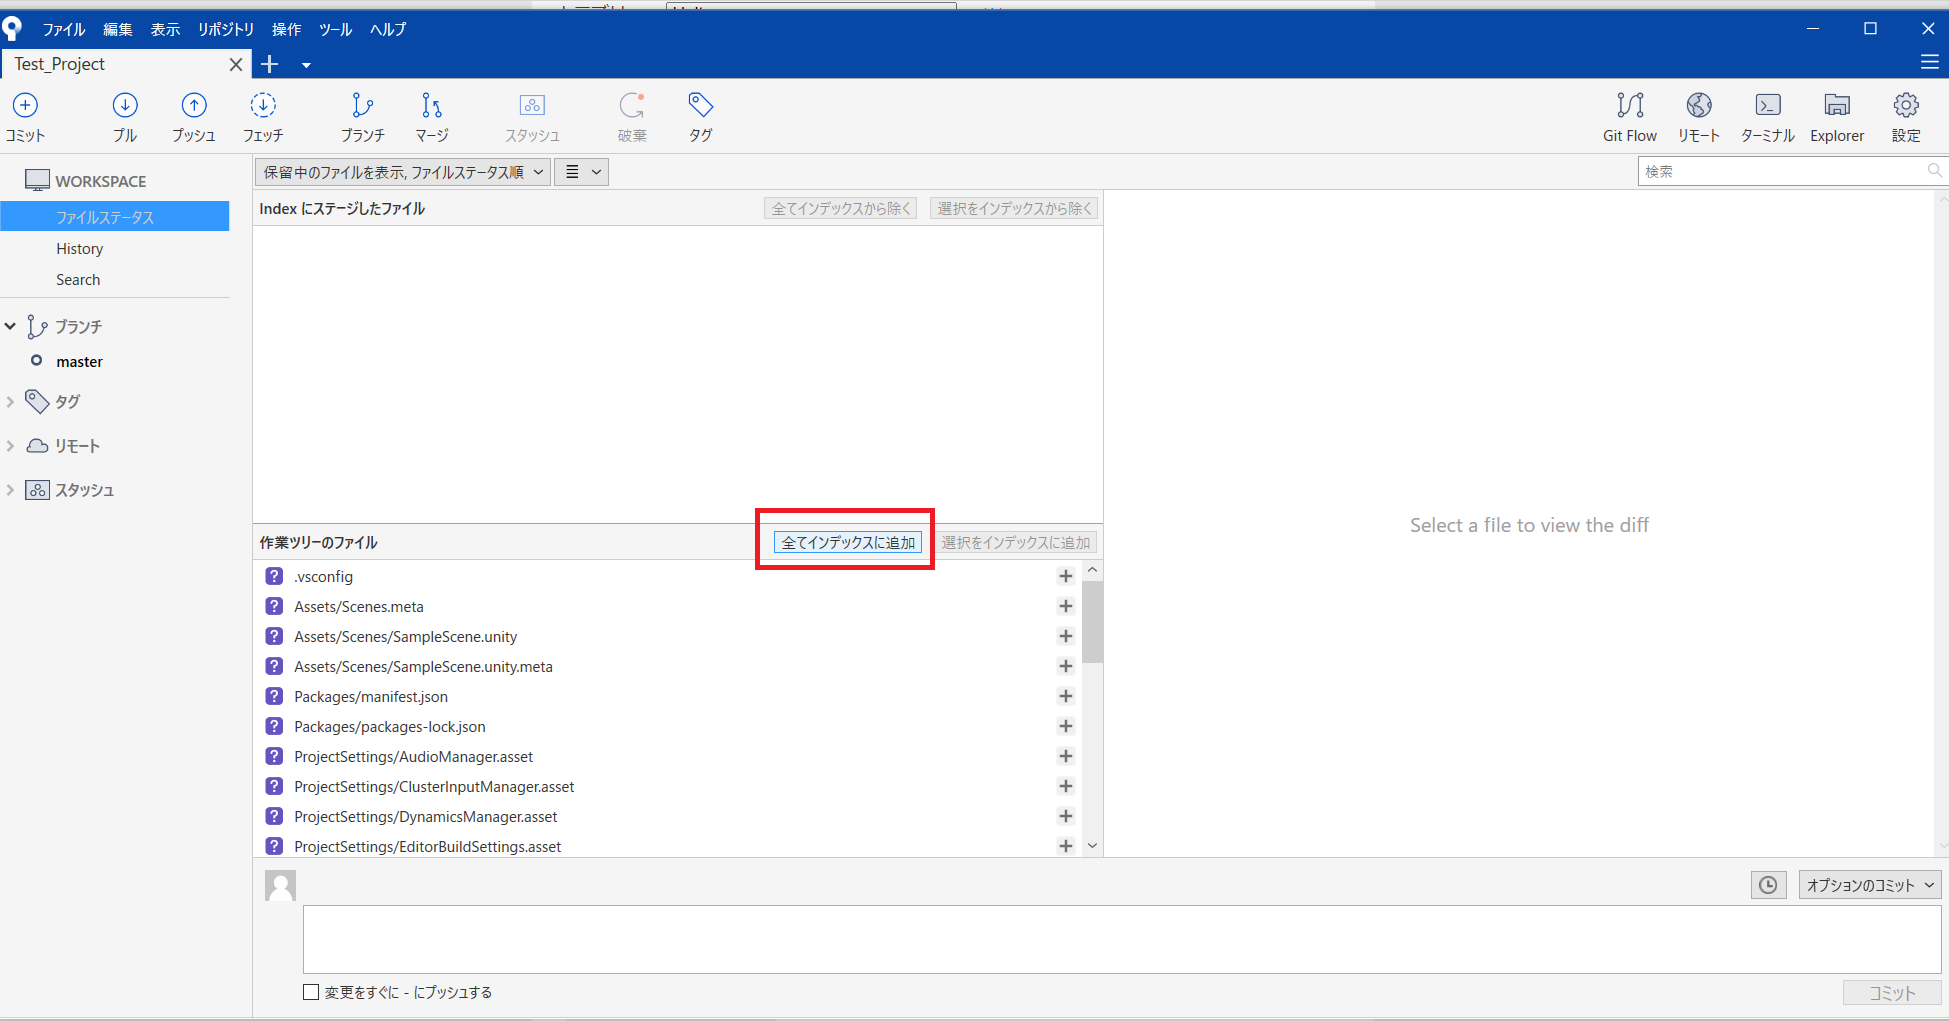Expand the Stashes (スタッシュ) sidebar section
This screenshot has width=1949, height=1021.
pos(10,489)
